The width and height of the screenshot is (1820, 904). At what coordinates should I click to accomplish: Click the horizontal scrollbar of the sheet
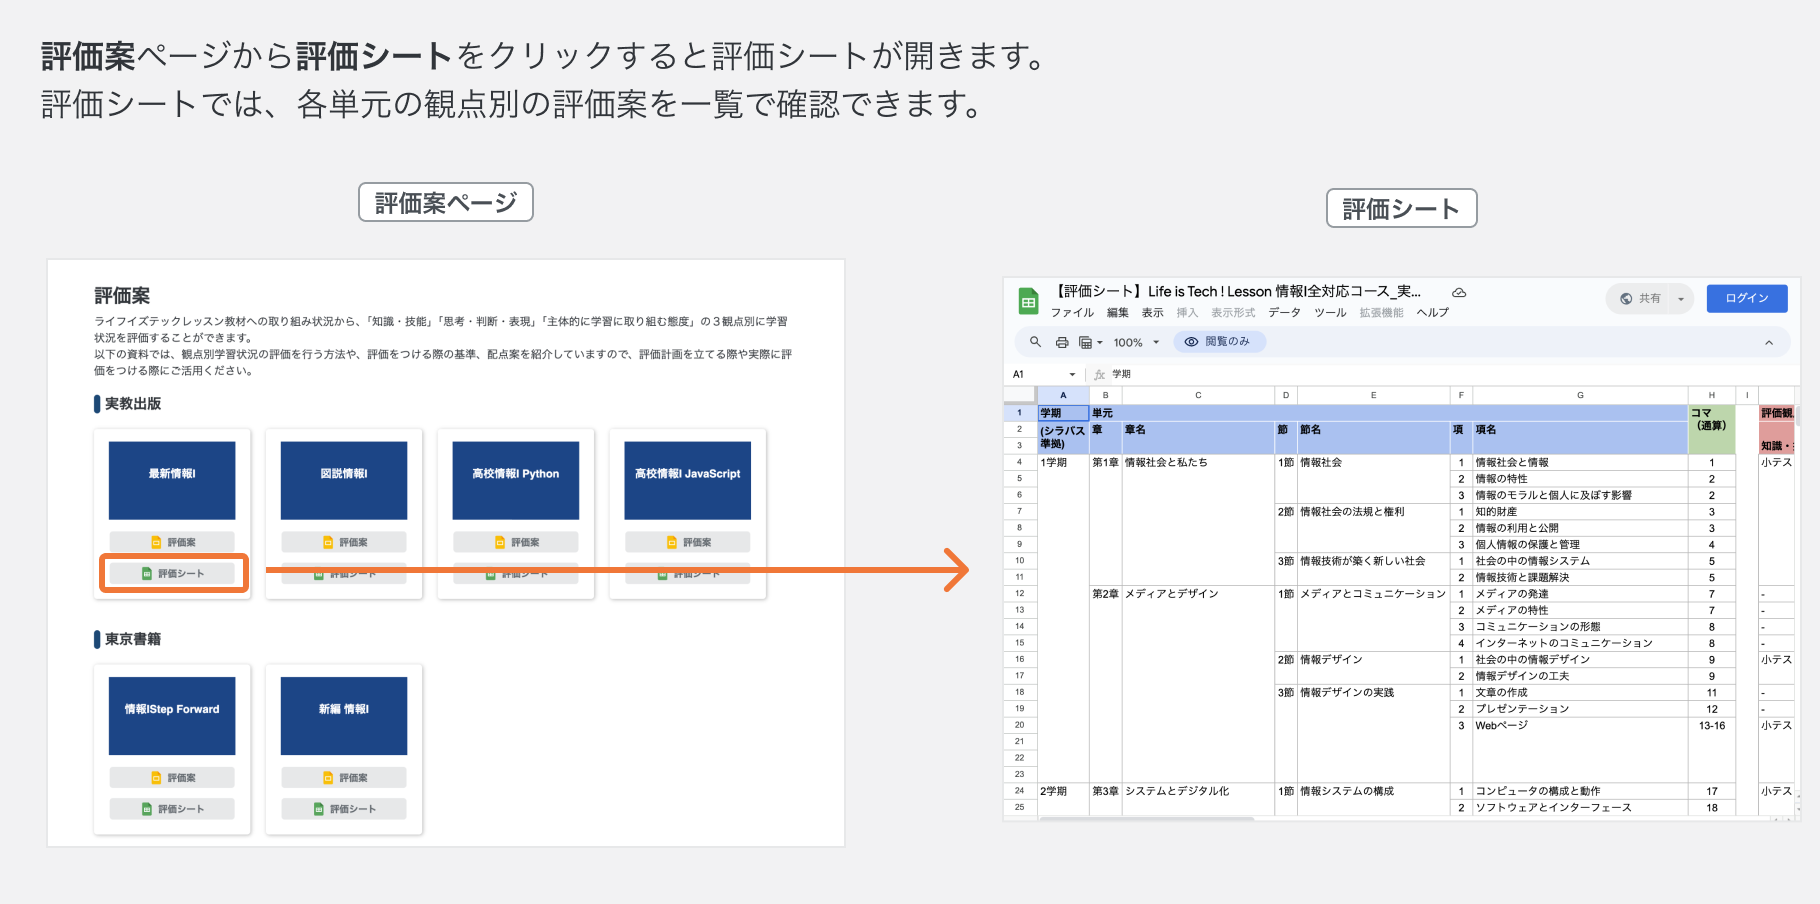tap(1146, 819)
